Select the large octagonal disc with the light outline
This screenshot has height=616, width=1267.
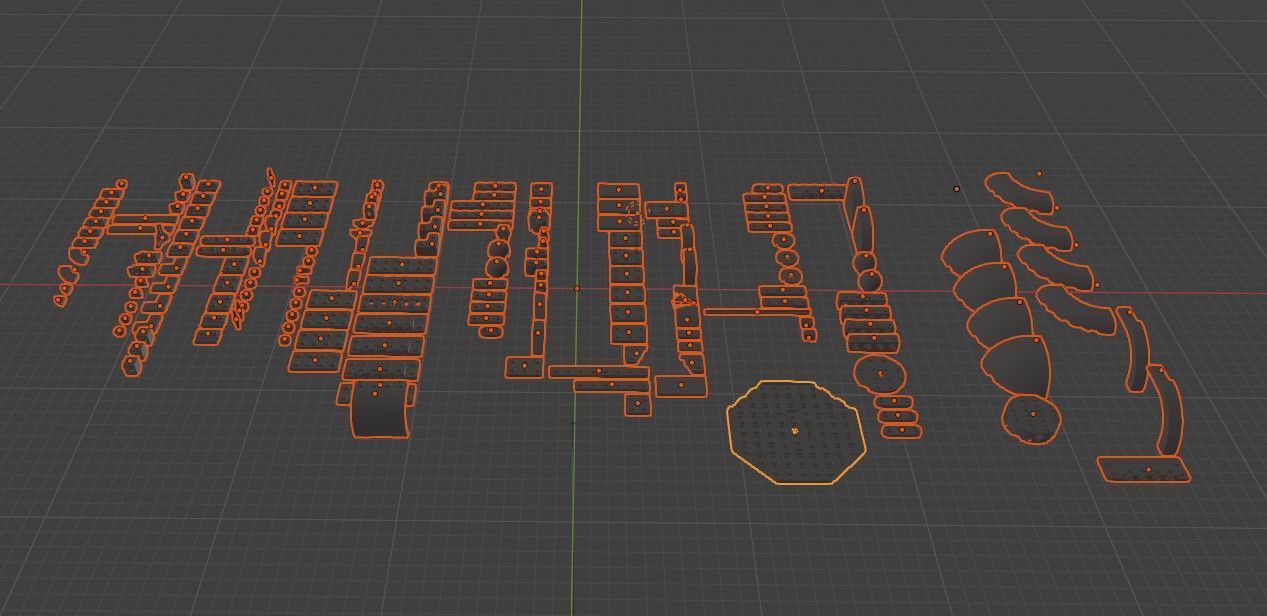tap(796, 432)
